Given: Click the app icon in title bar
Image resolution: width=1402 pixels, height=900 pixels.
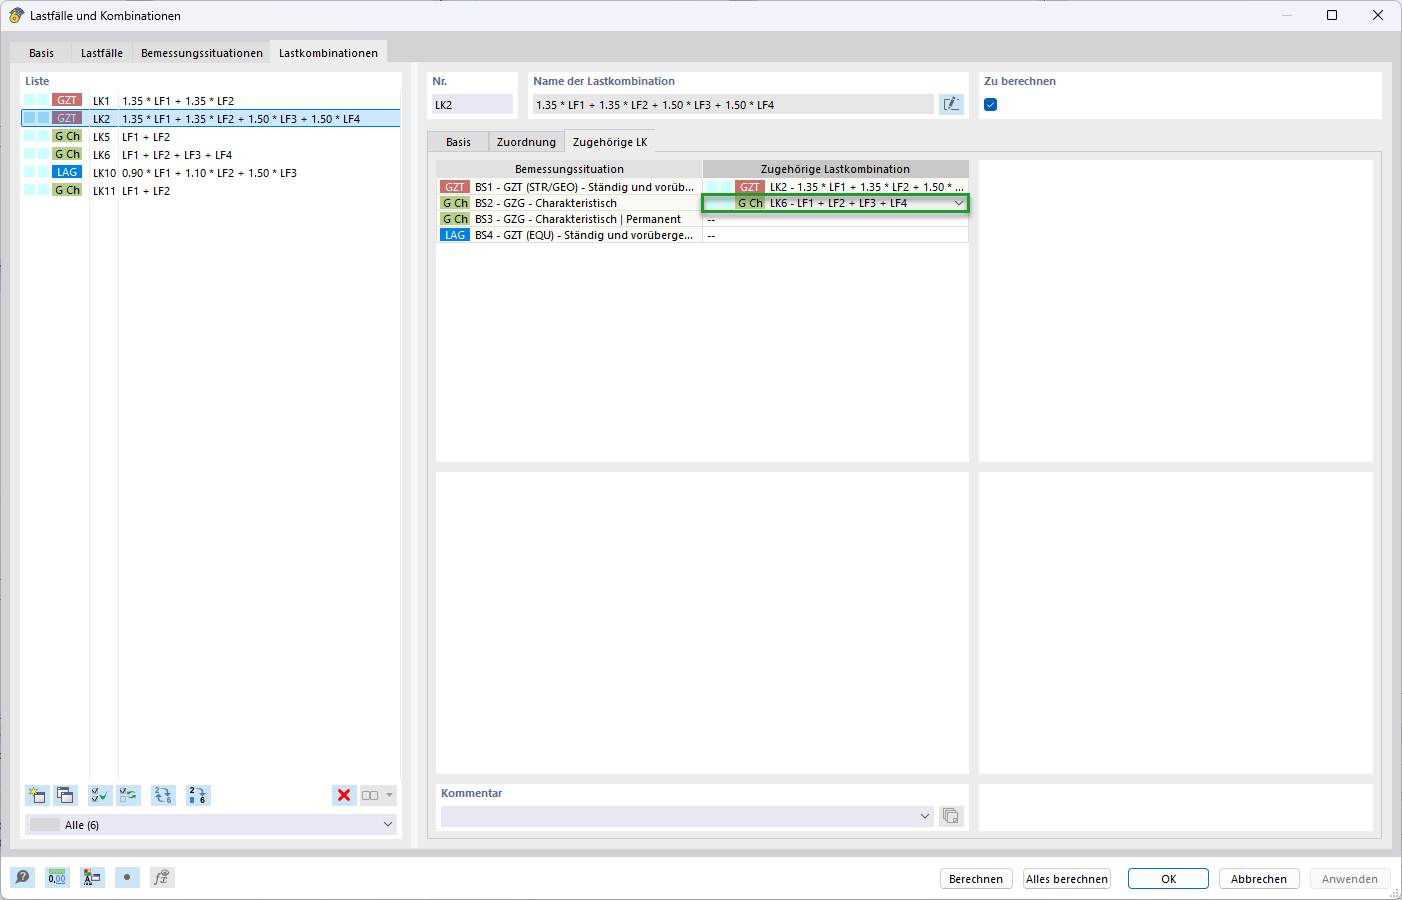Looking at the screenshot, I should [x=16, y=15].
